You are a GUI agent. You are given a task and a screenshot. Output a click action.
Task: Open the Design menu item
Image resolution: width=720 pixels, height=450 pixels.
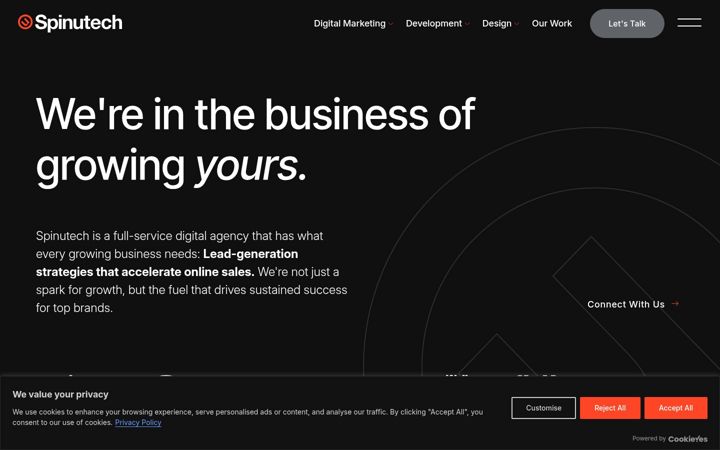[x=496, y=23]
